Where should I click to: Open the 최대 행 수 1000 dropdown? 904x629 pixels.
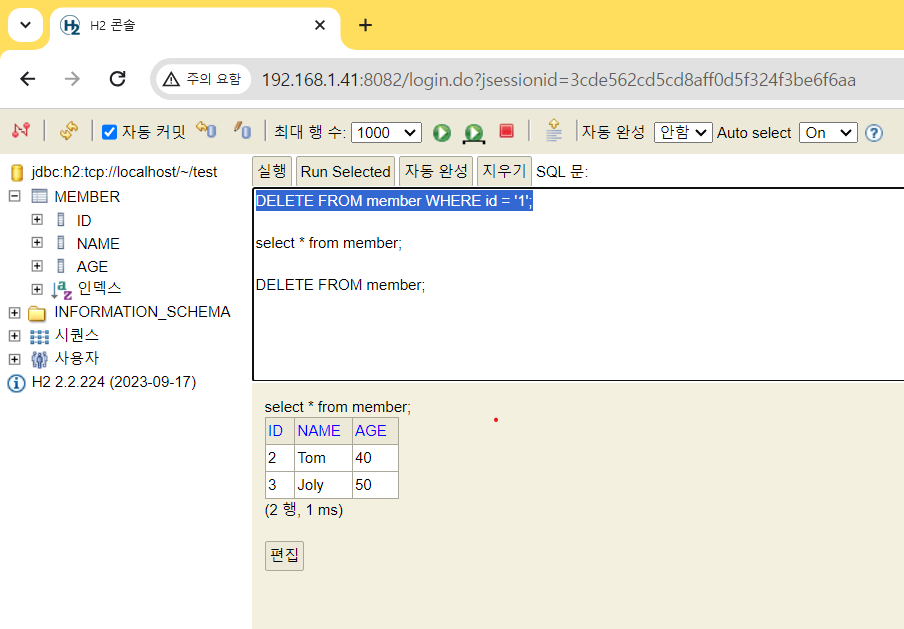coord(386,133)
